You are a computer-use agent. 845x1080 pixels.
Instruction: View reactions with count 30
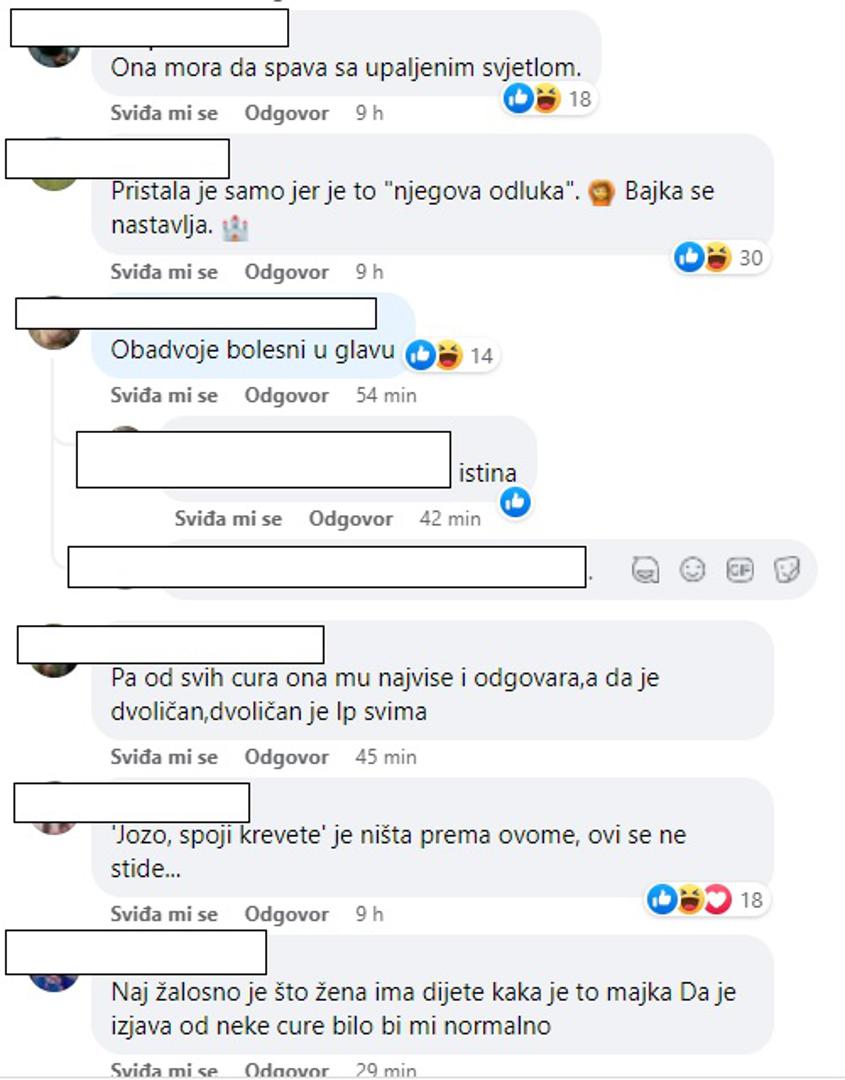(720, 258)
